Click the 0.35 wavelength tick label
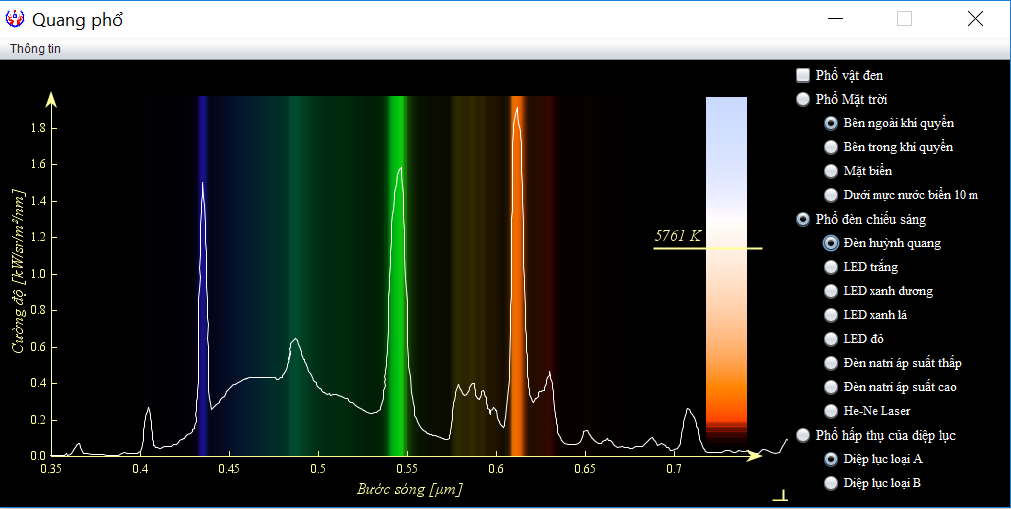Viewport: 1011px width, 509px height. click(51, 469)
